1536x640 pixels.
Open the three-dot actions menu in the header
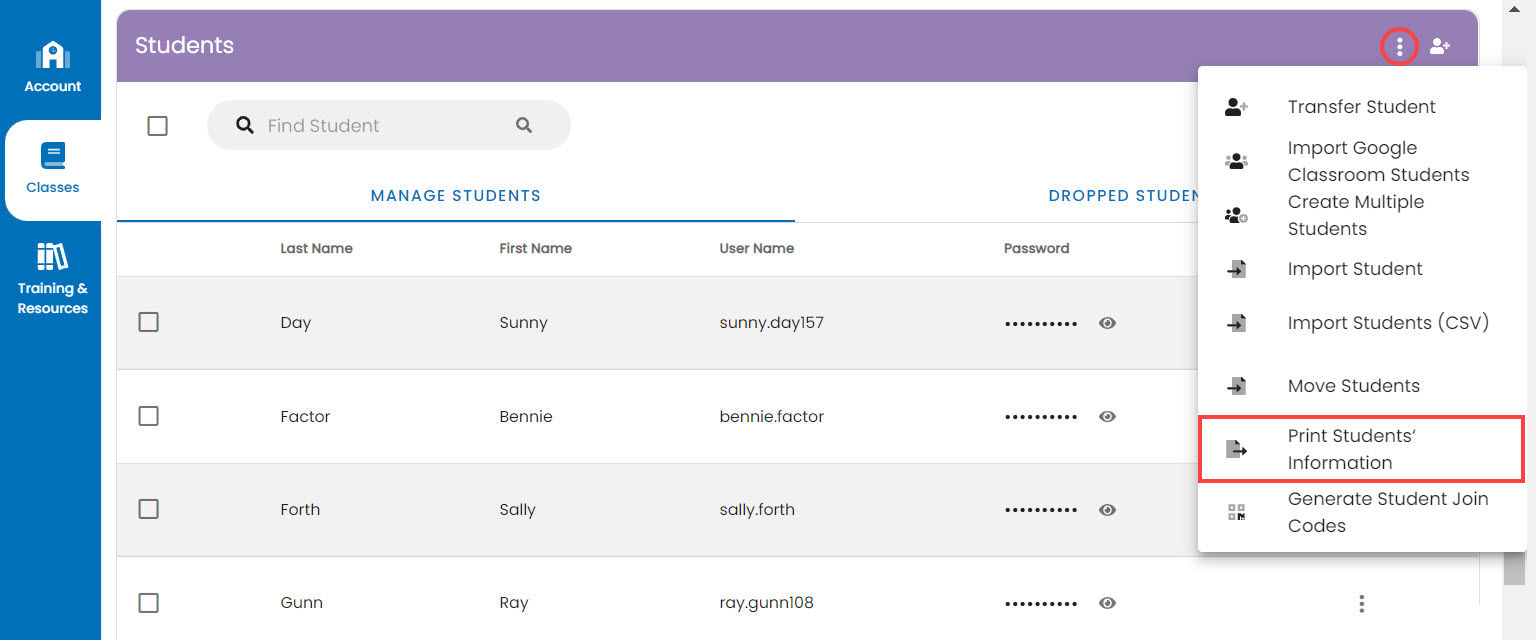click(x=1399, y=46)
